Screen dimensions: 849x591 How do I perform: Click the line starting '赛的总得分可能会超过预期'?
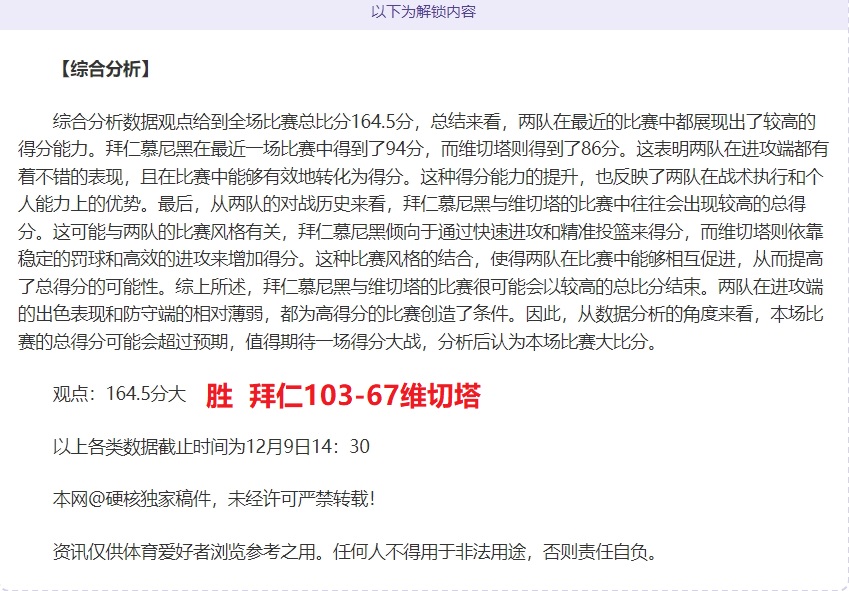[x=337, y=342]
